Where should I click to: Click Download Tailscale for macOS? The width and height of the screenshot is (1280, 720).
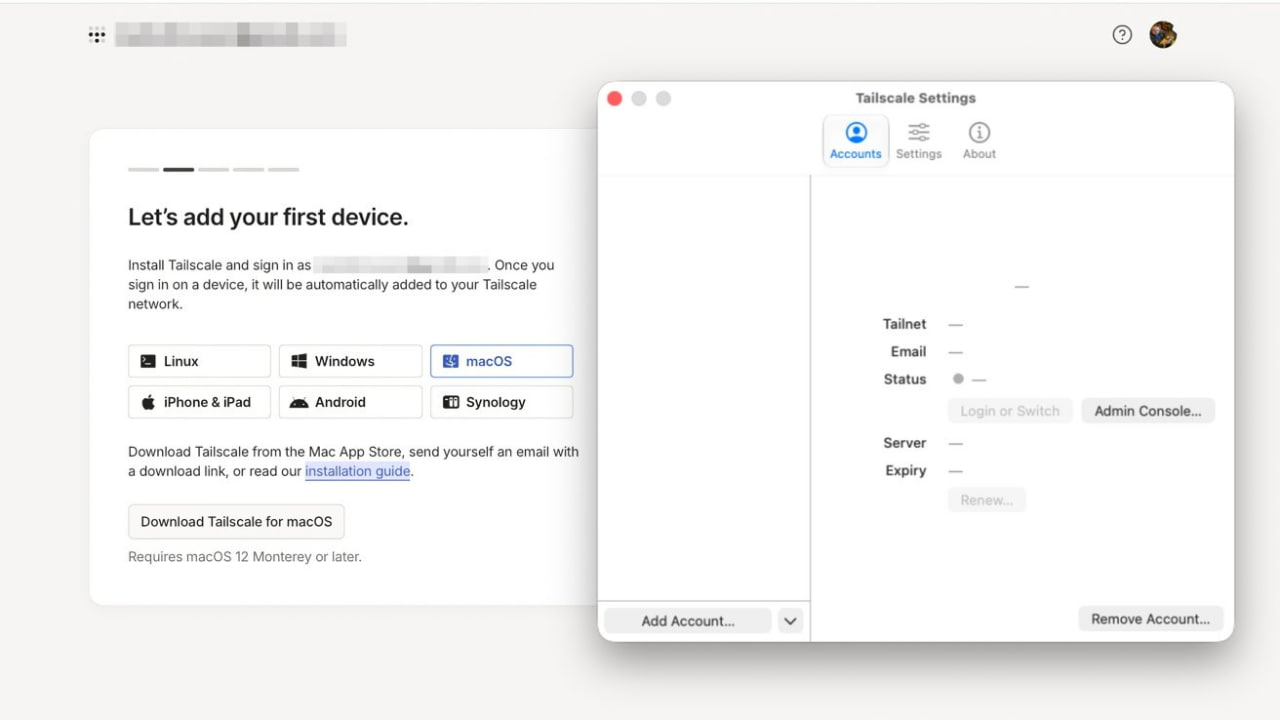[236, 522]
